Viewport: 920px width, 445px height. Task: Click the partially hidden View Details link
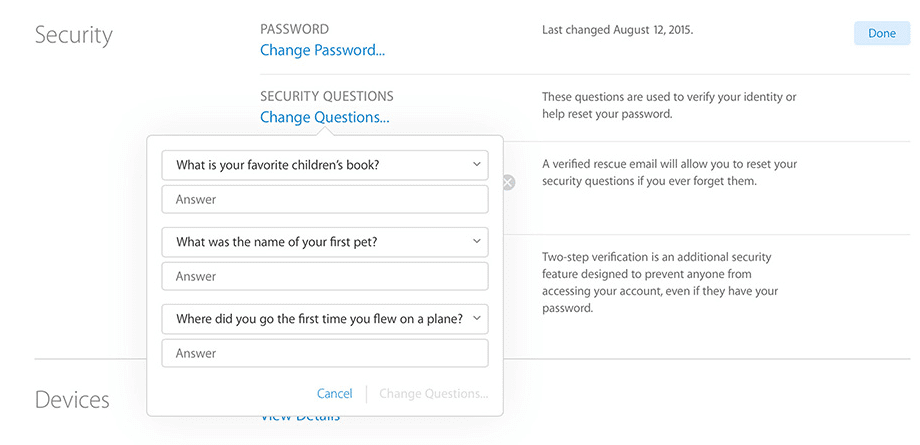tap(300, 417)
